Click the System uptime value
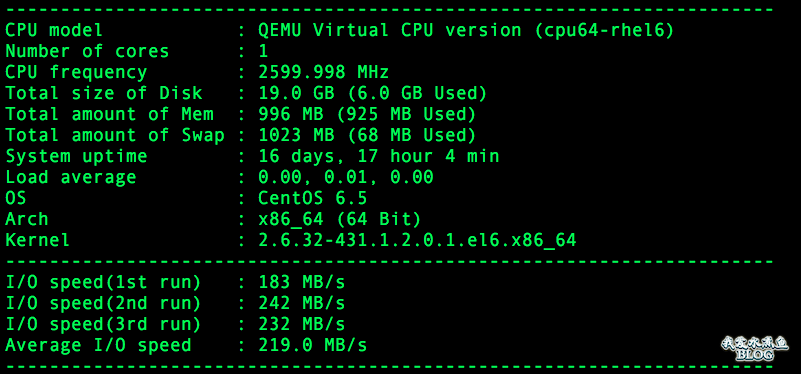Screen dimensions: 801x374 (379, 156)
